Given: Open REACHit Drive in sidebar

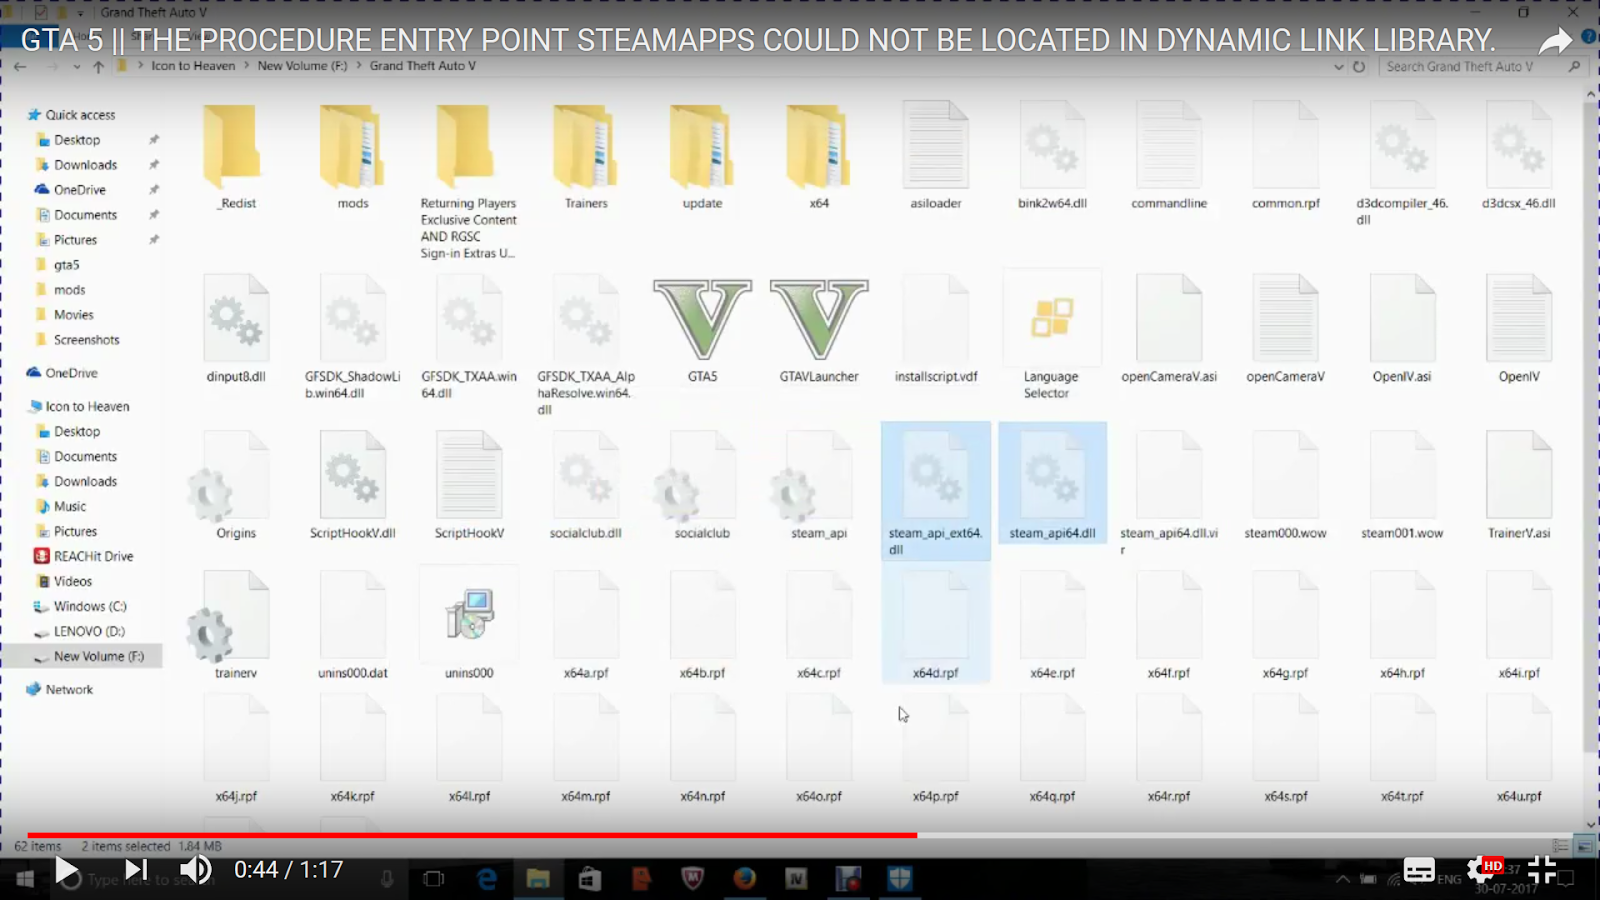Looking at the screenshot, I should point(93,557).
